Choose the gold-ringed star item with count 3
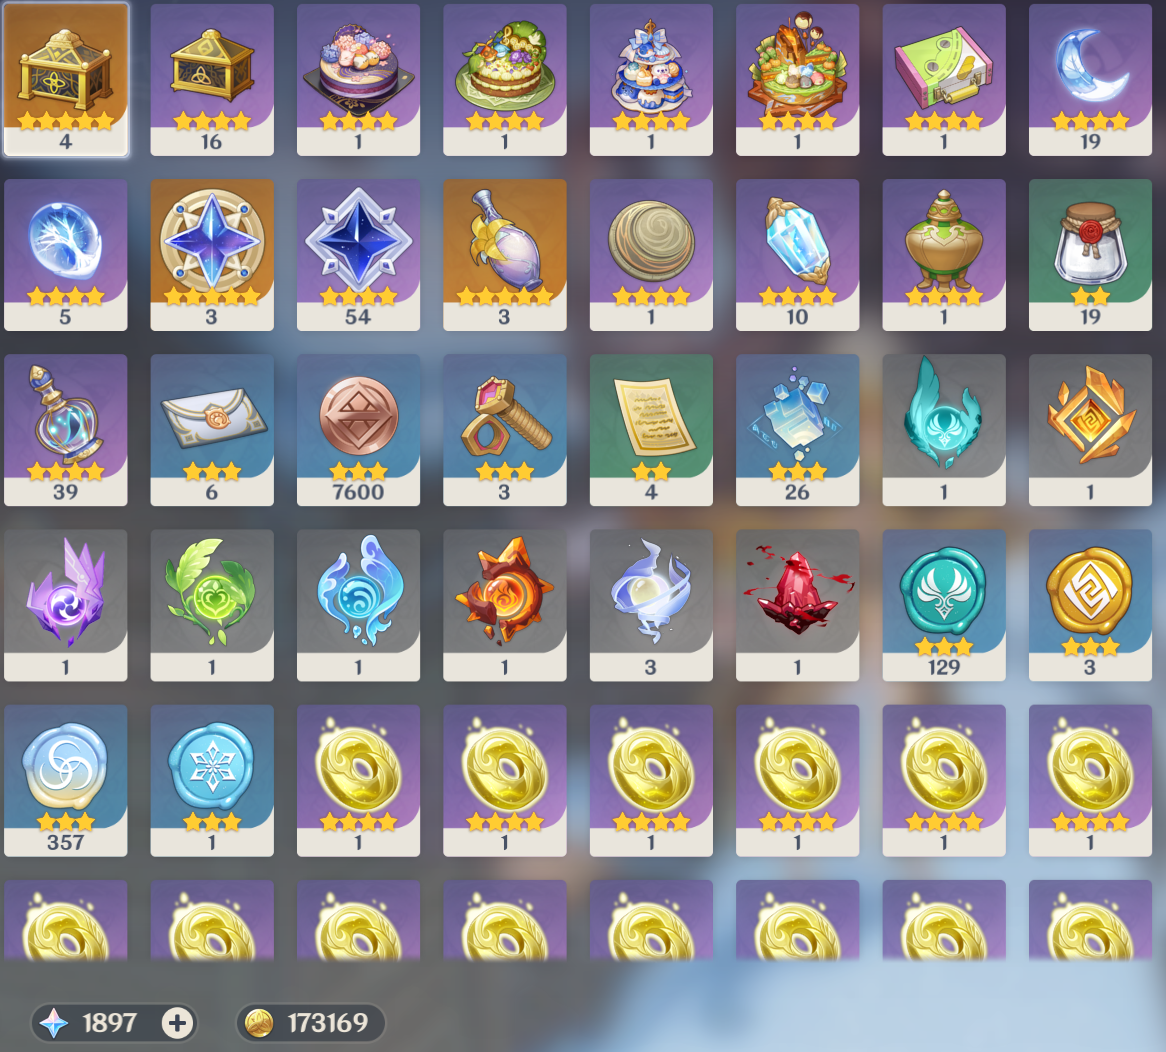1166x1052 pixels. coord(212,255)
